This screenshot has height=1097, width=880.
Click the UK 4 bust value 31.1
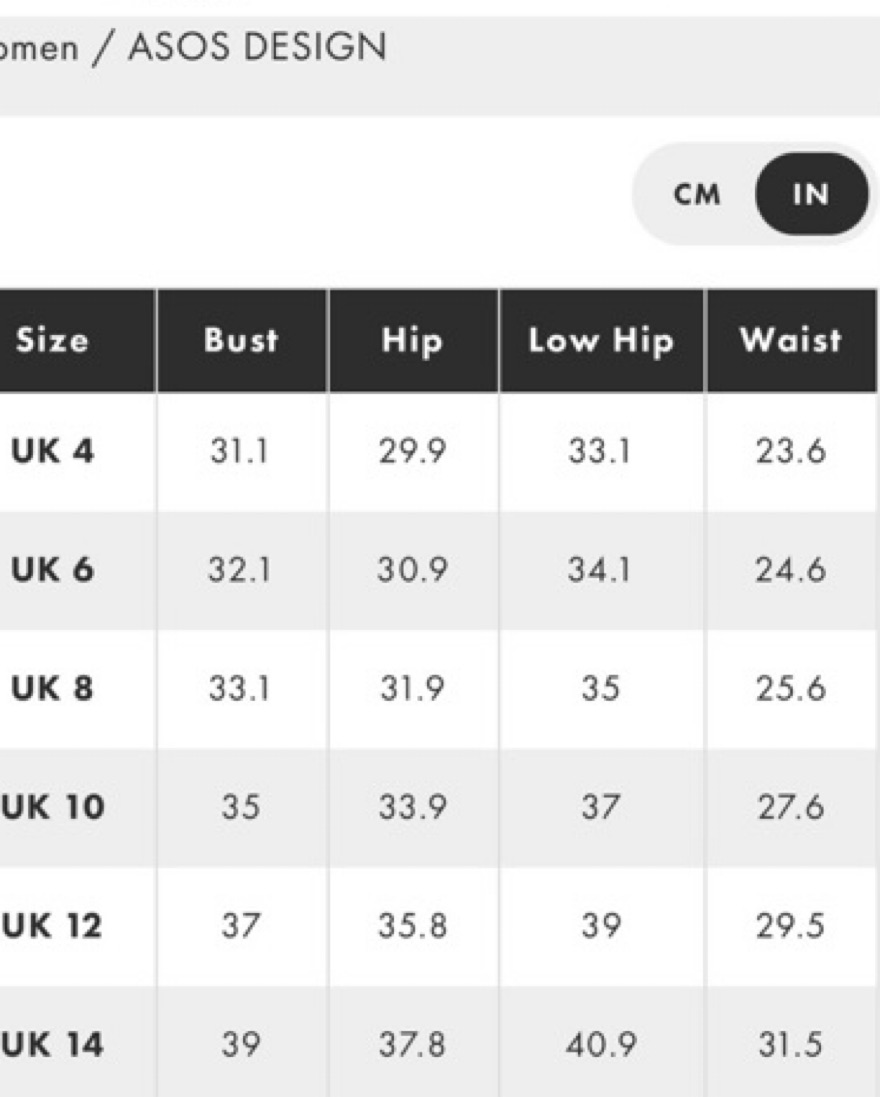[239, 451]
